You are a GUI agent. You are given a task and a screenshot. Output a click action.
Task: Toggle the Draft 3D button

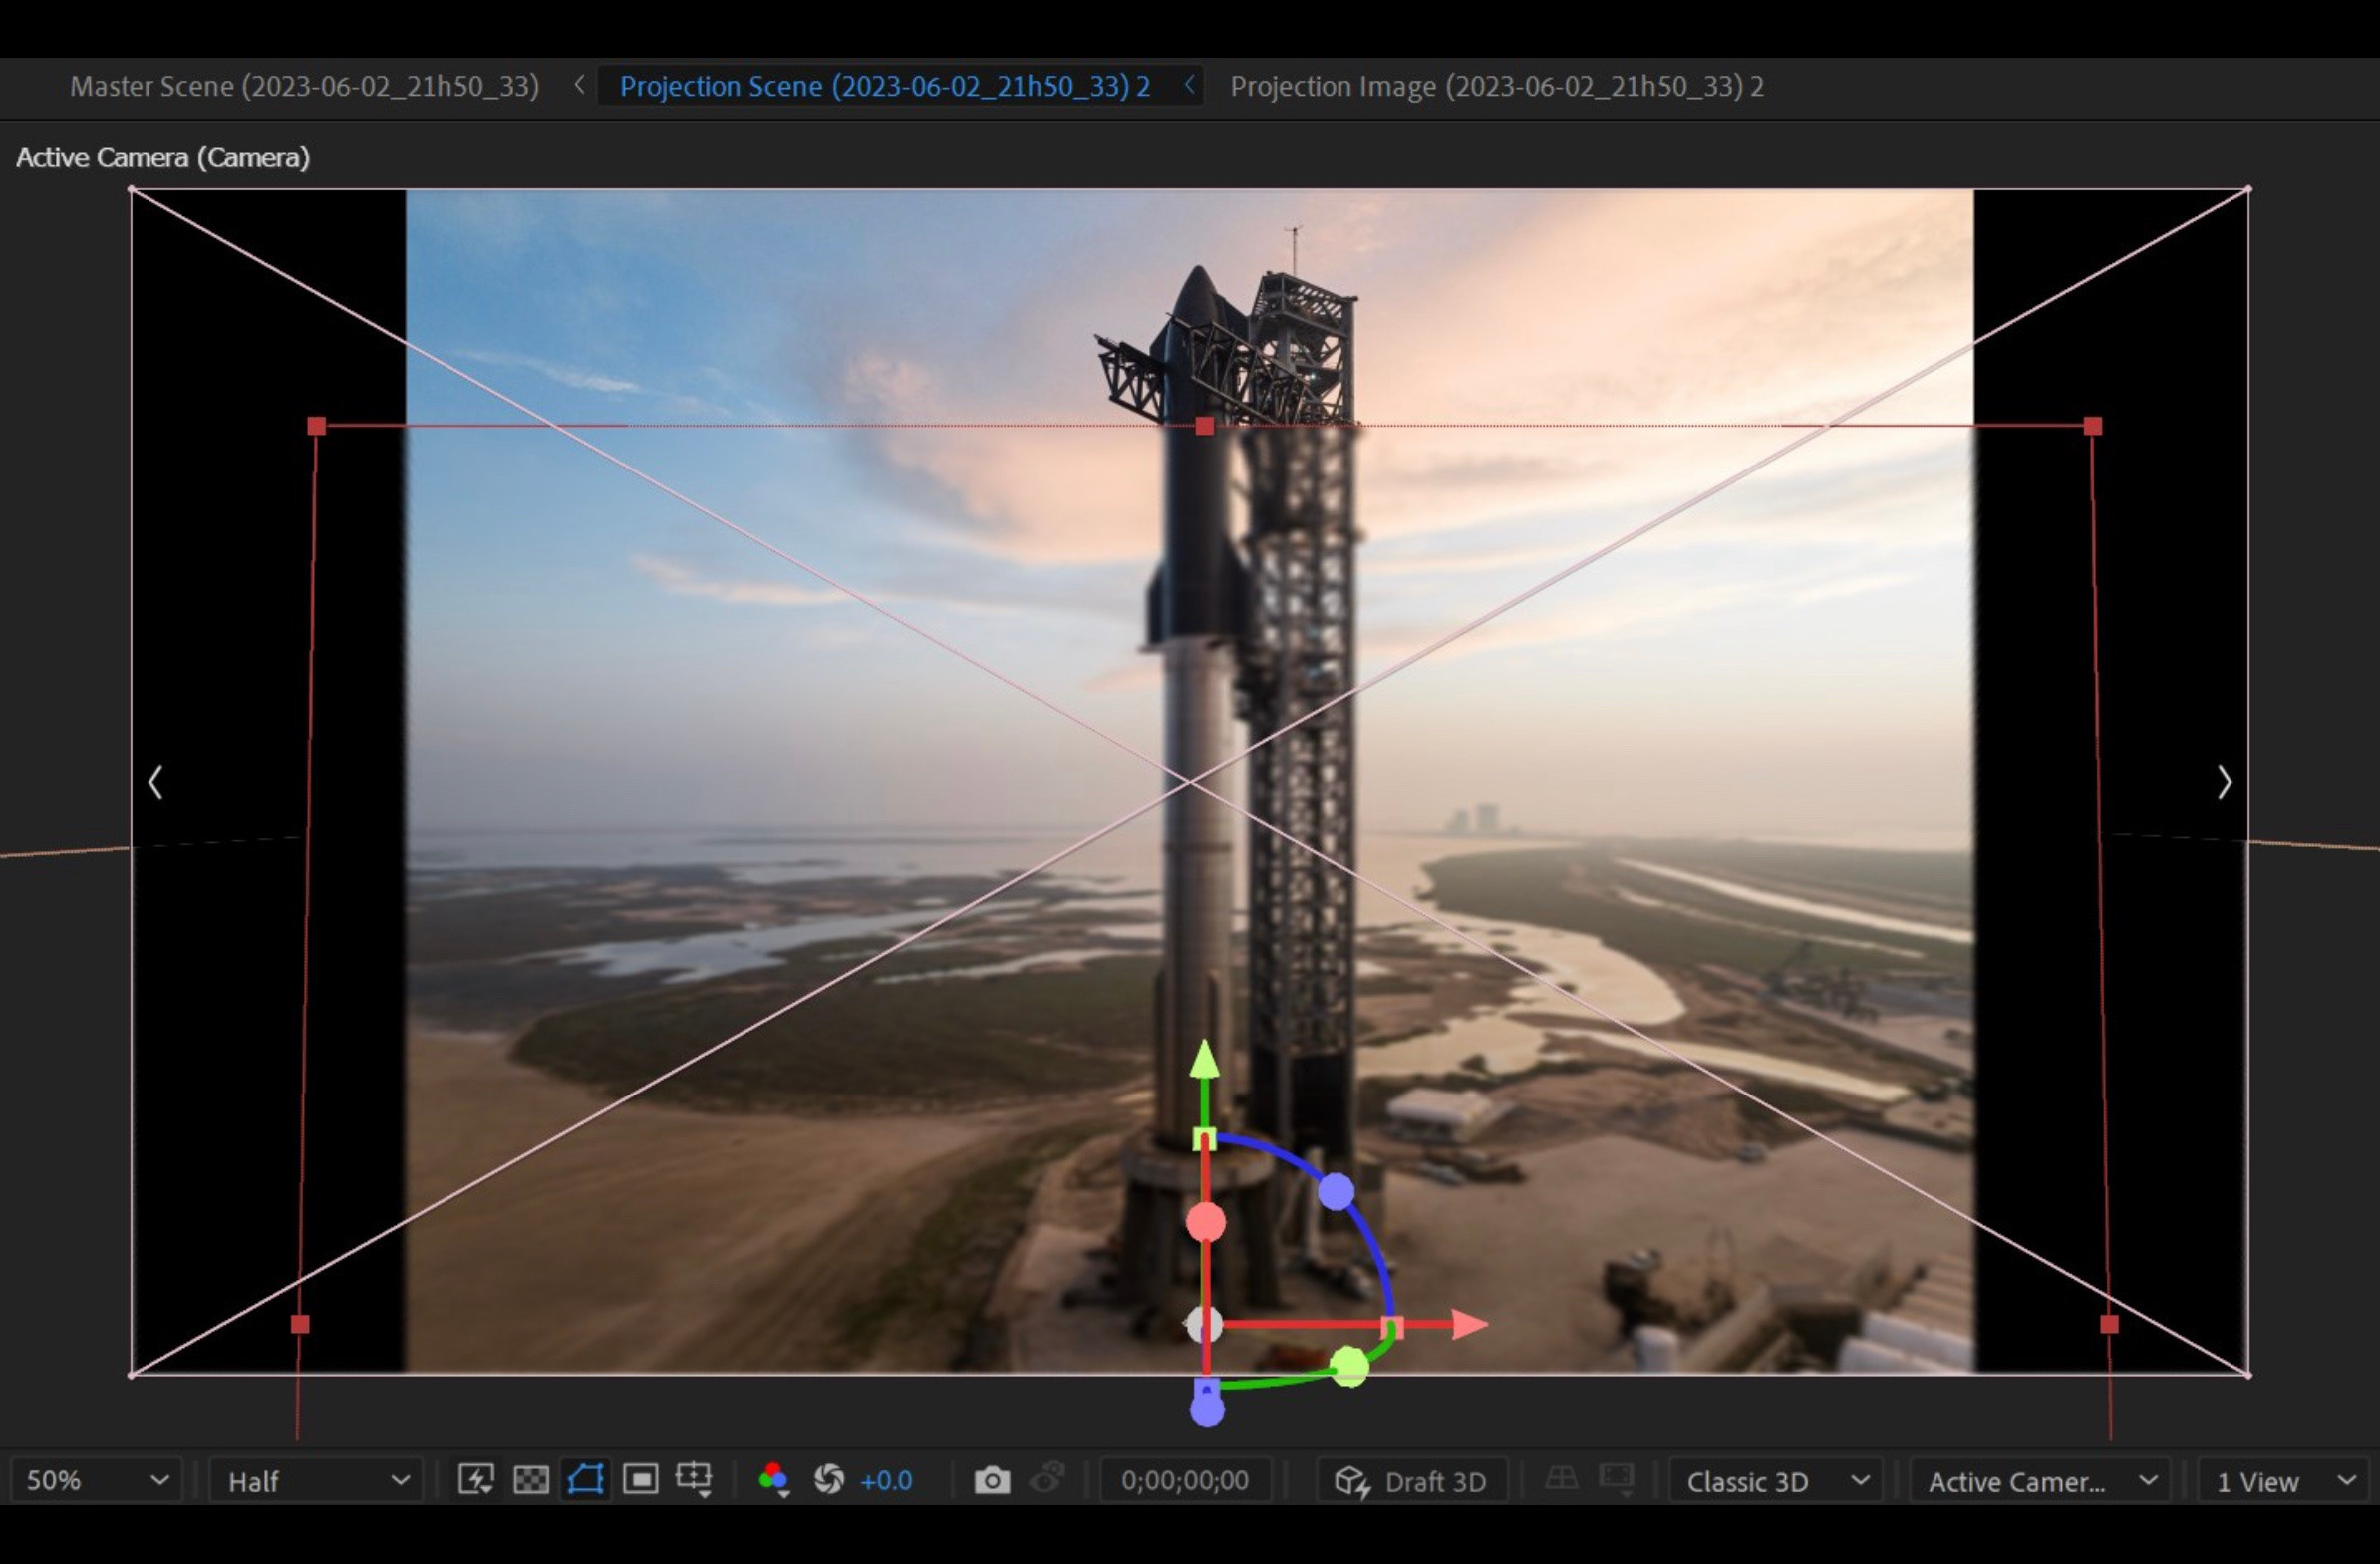tap(1410, 1481)
